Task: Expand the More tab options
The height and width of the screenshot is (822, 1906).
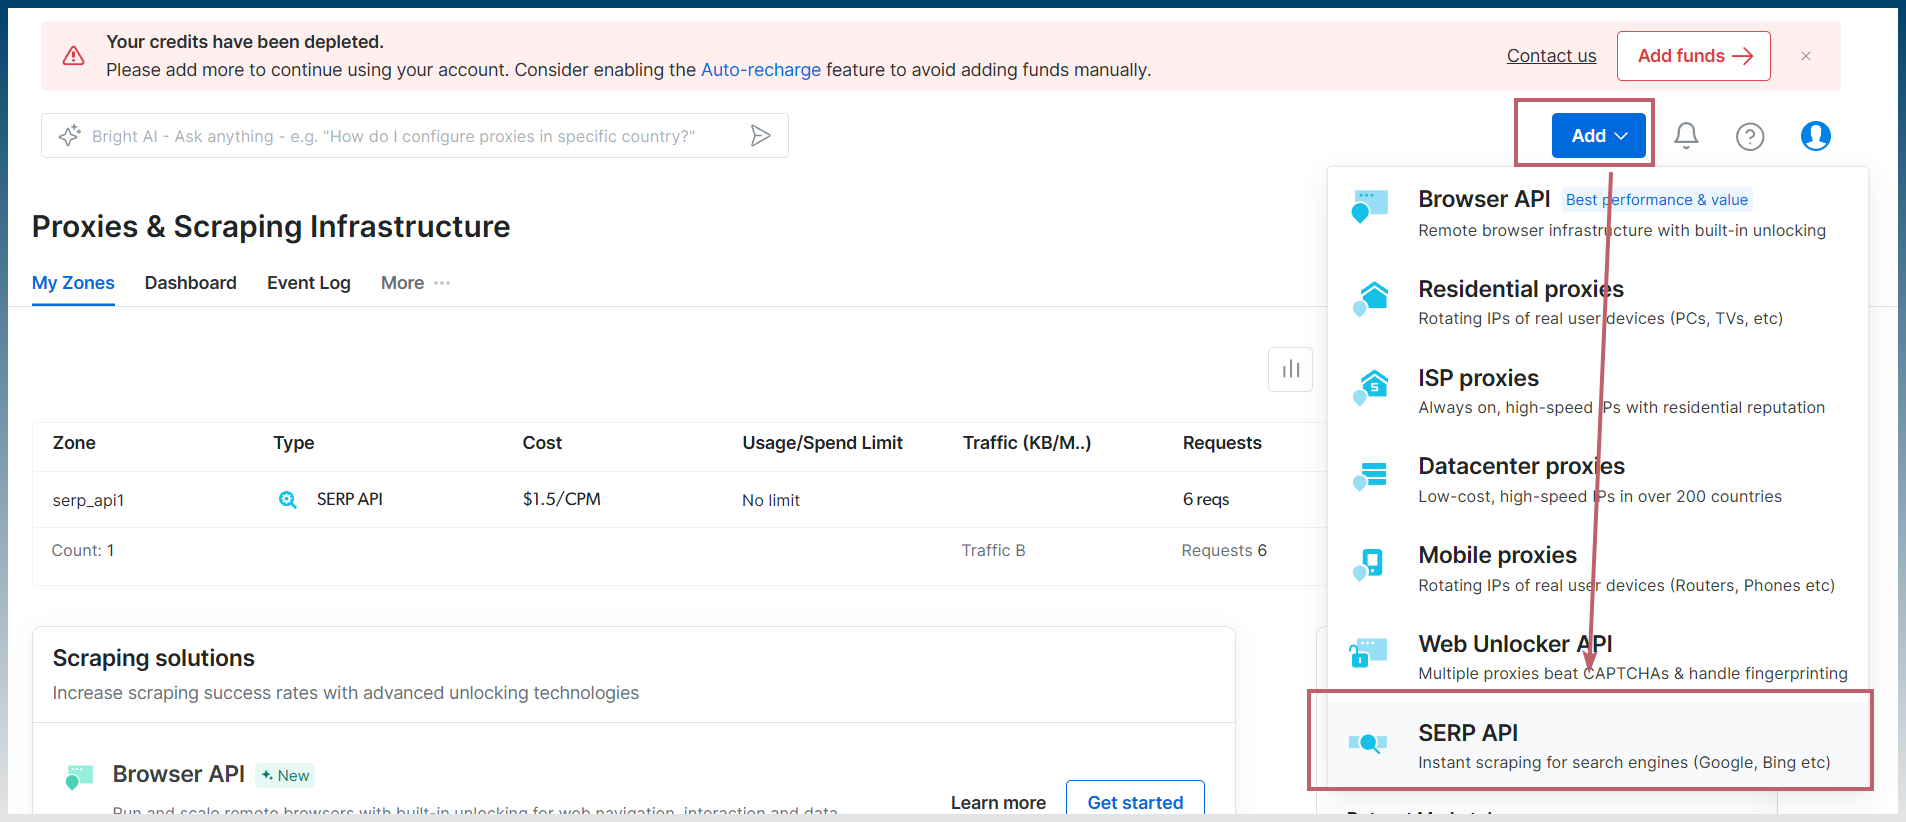Action: (415, 283)
